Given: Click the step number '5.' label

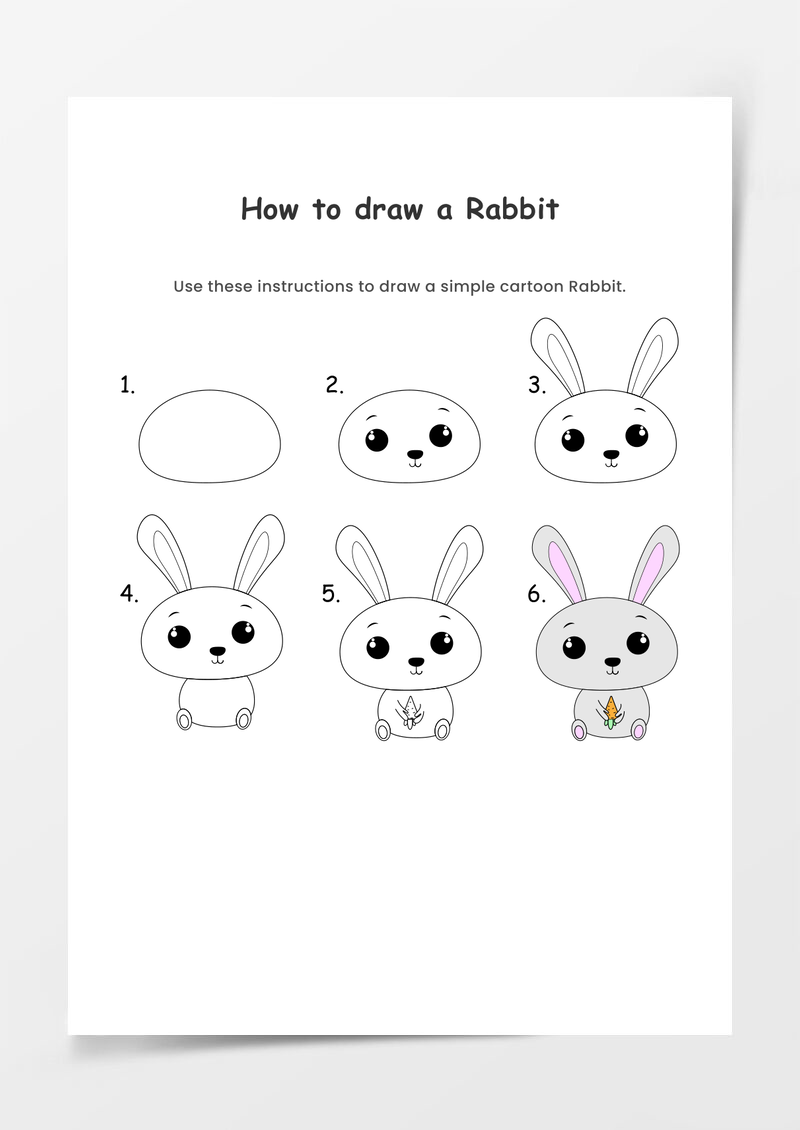Looking at the screenshot, I should (x=331, y=594).
